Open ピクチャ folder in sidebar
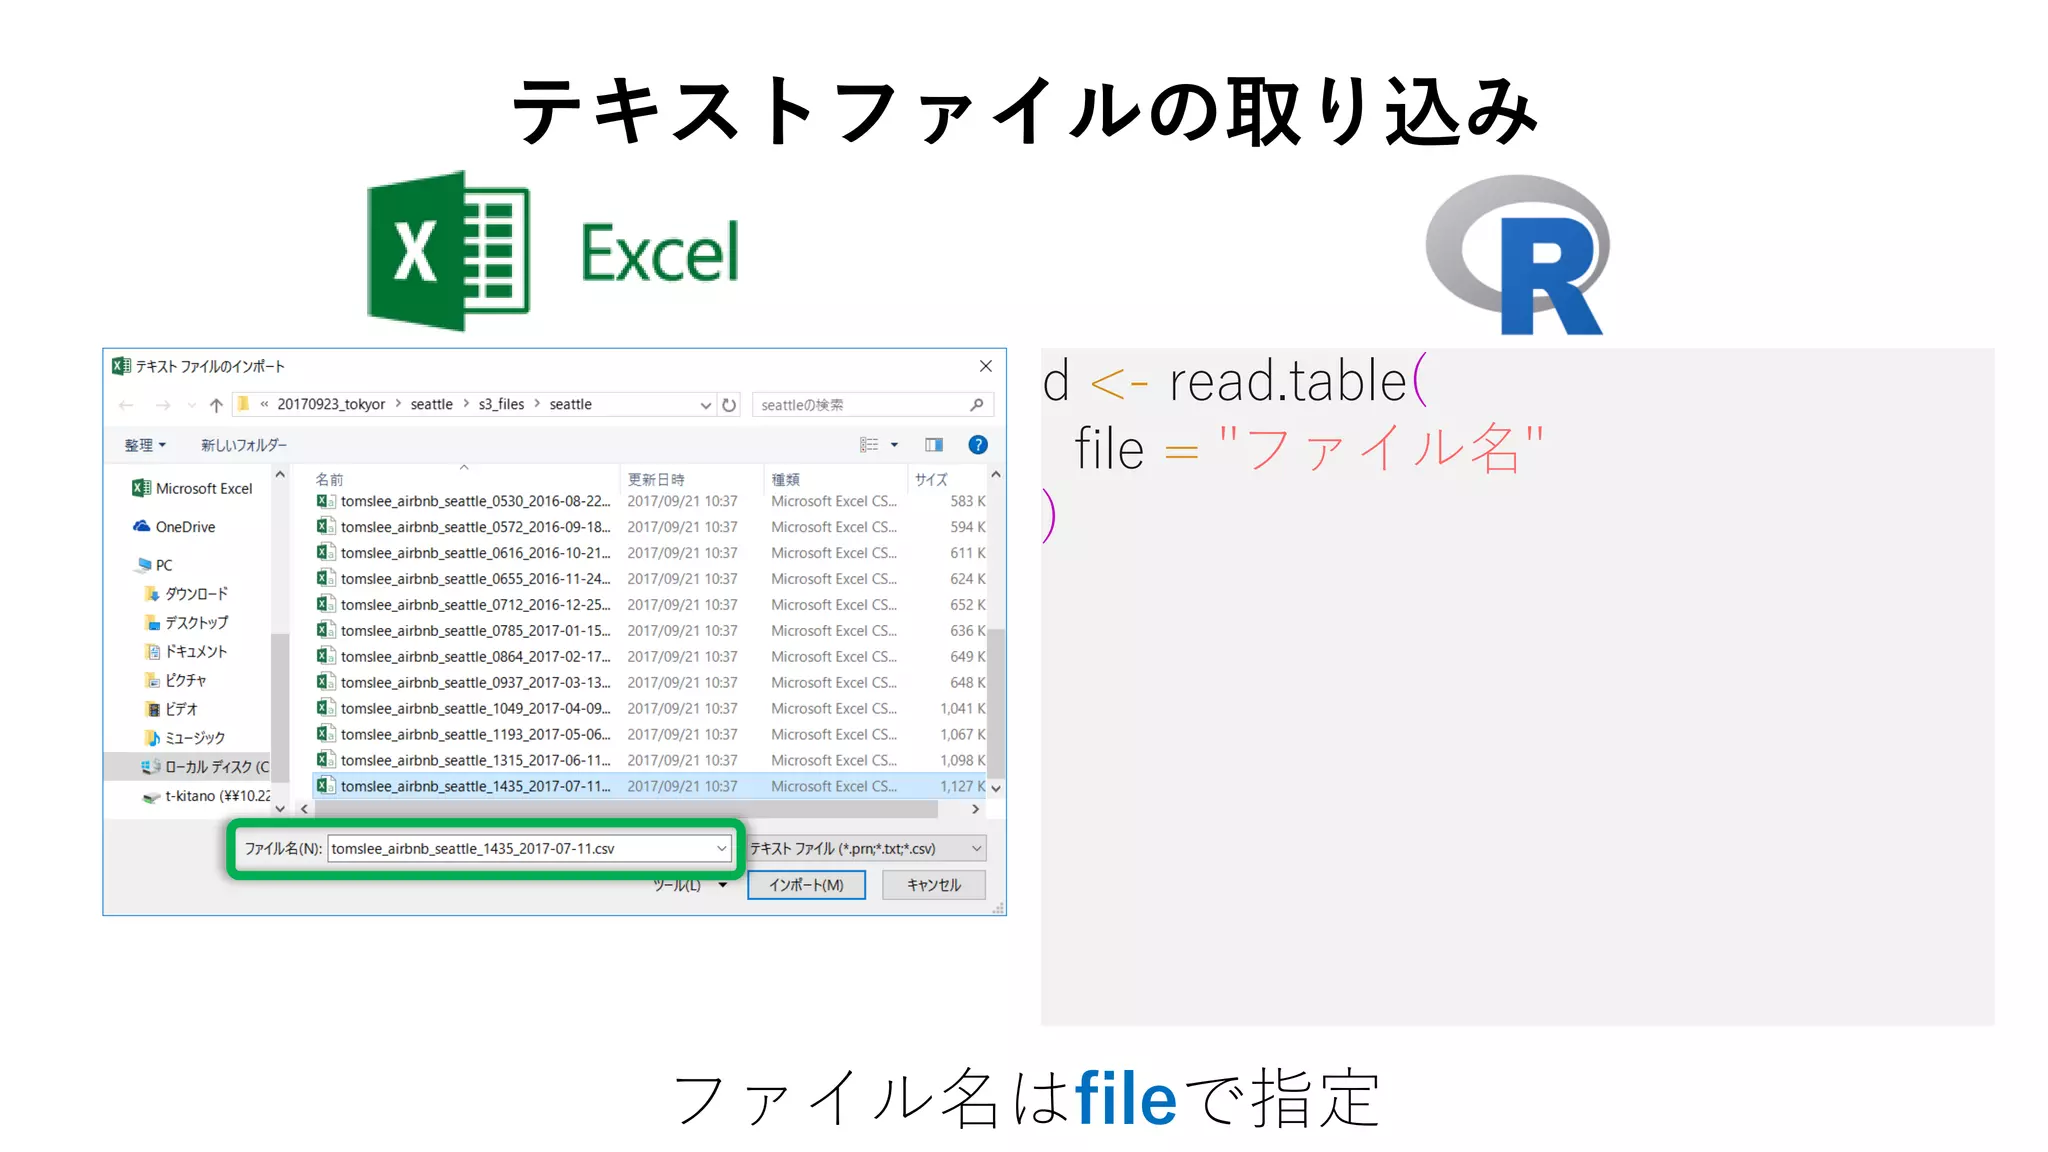The height and width of the screenshot is (1152, 2048). click(x=176, y=681)
